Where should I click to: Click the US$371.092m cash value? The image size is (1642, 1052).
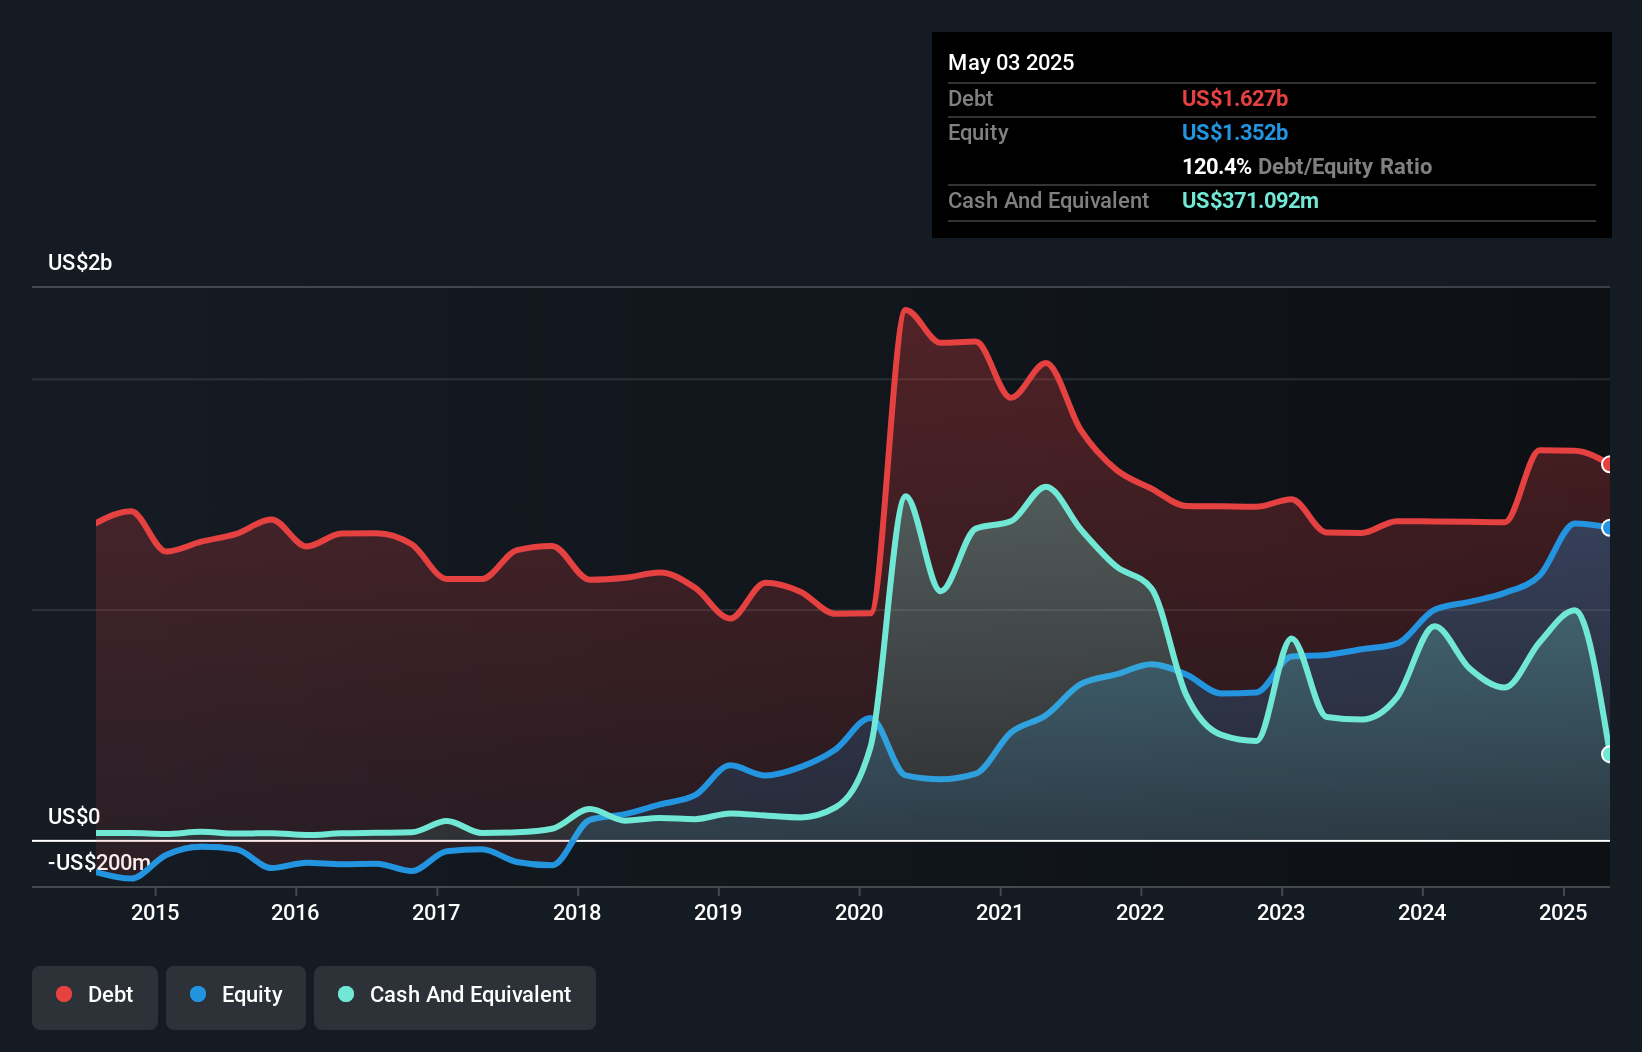[x=1250, y=200]
